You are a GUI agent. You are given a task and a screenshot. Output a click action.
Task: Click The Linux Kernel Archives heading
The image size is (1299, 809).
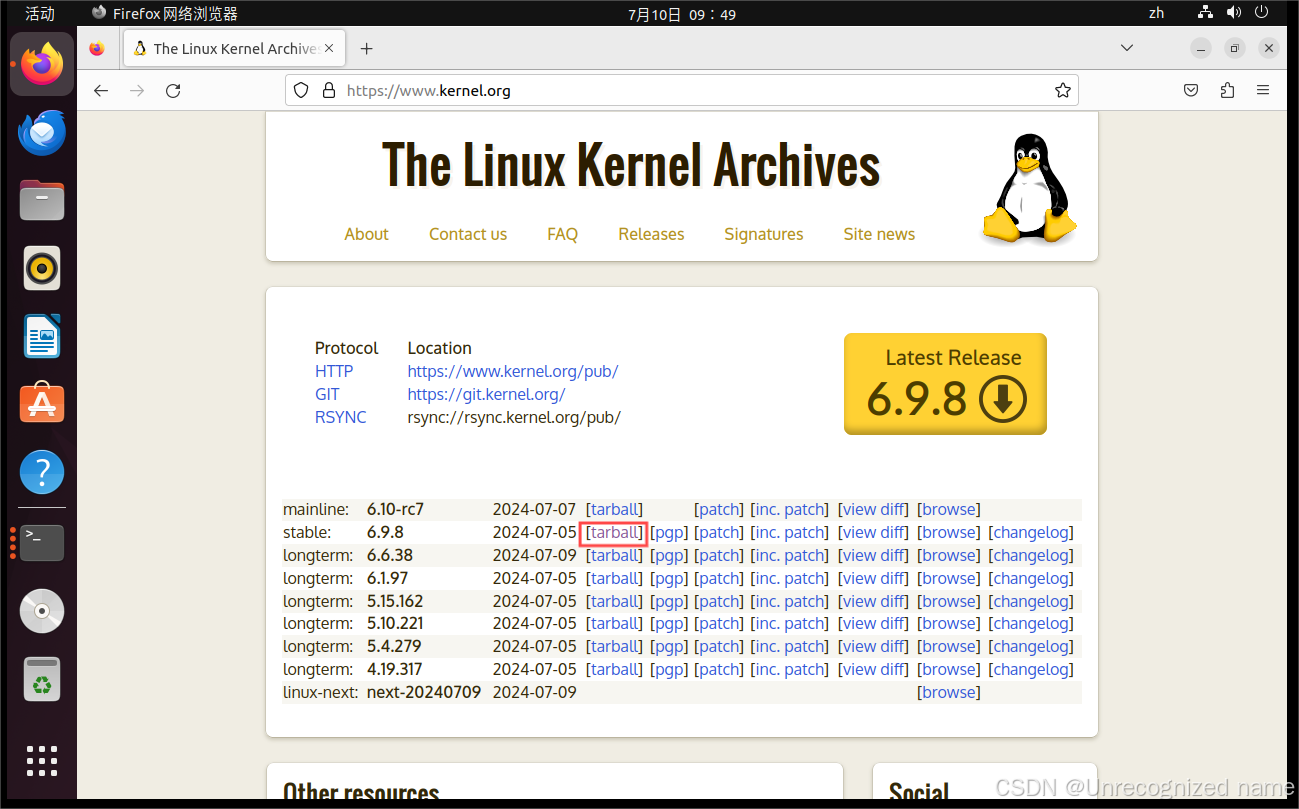(631, 165)
